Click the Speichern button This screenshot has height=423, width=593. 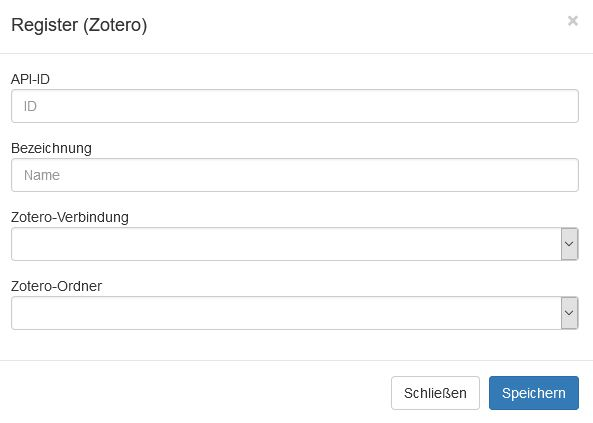pos(534,393)
